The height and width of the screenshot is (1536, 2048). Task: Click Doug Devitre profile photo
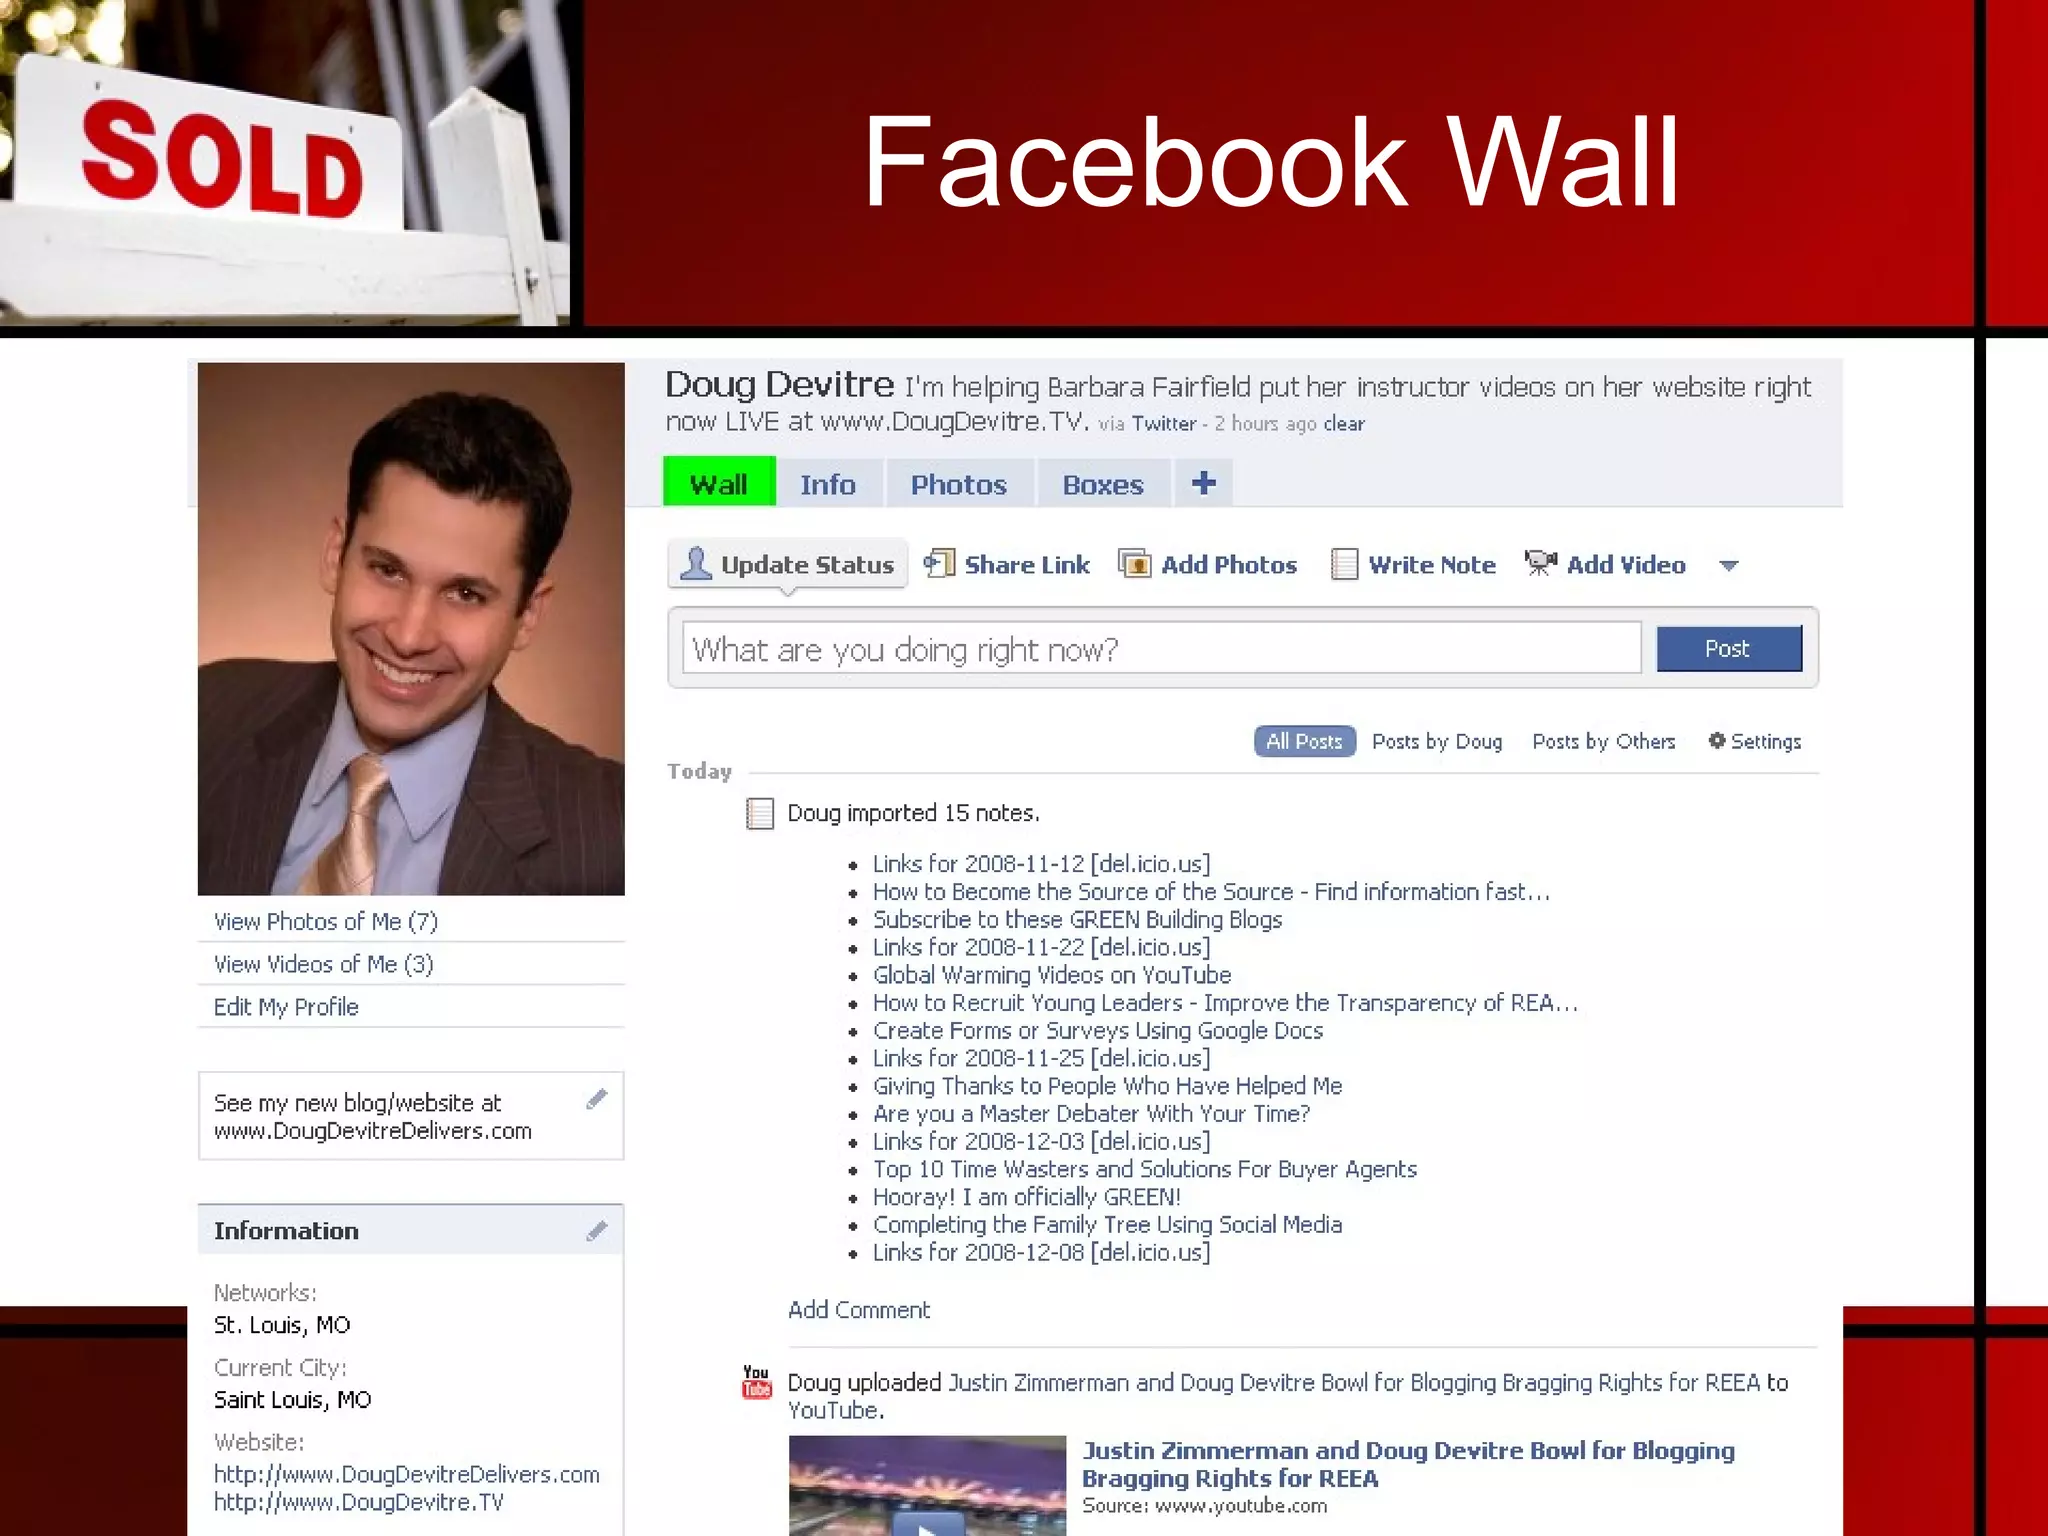411,628
